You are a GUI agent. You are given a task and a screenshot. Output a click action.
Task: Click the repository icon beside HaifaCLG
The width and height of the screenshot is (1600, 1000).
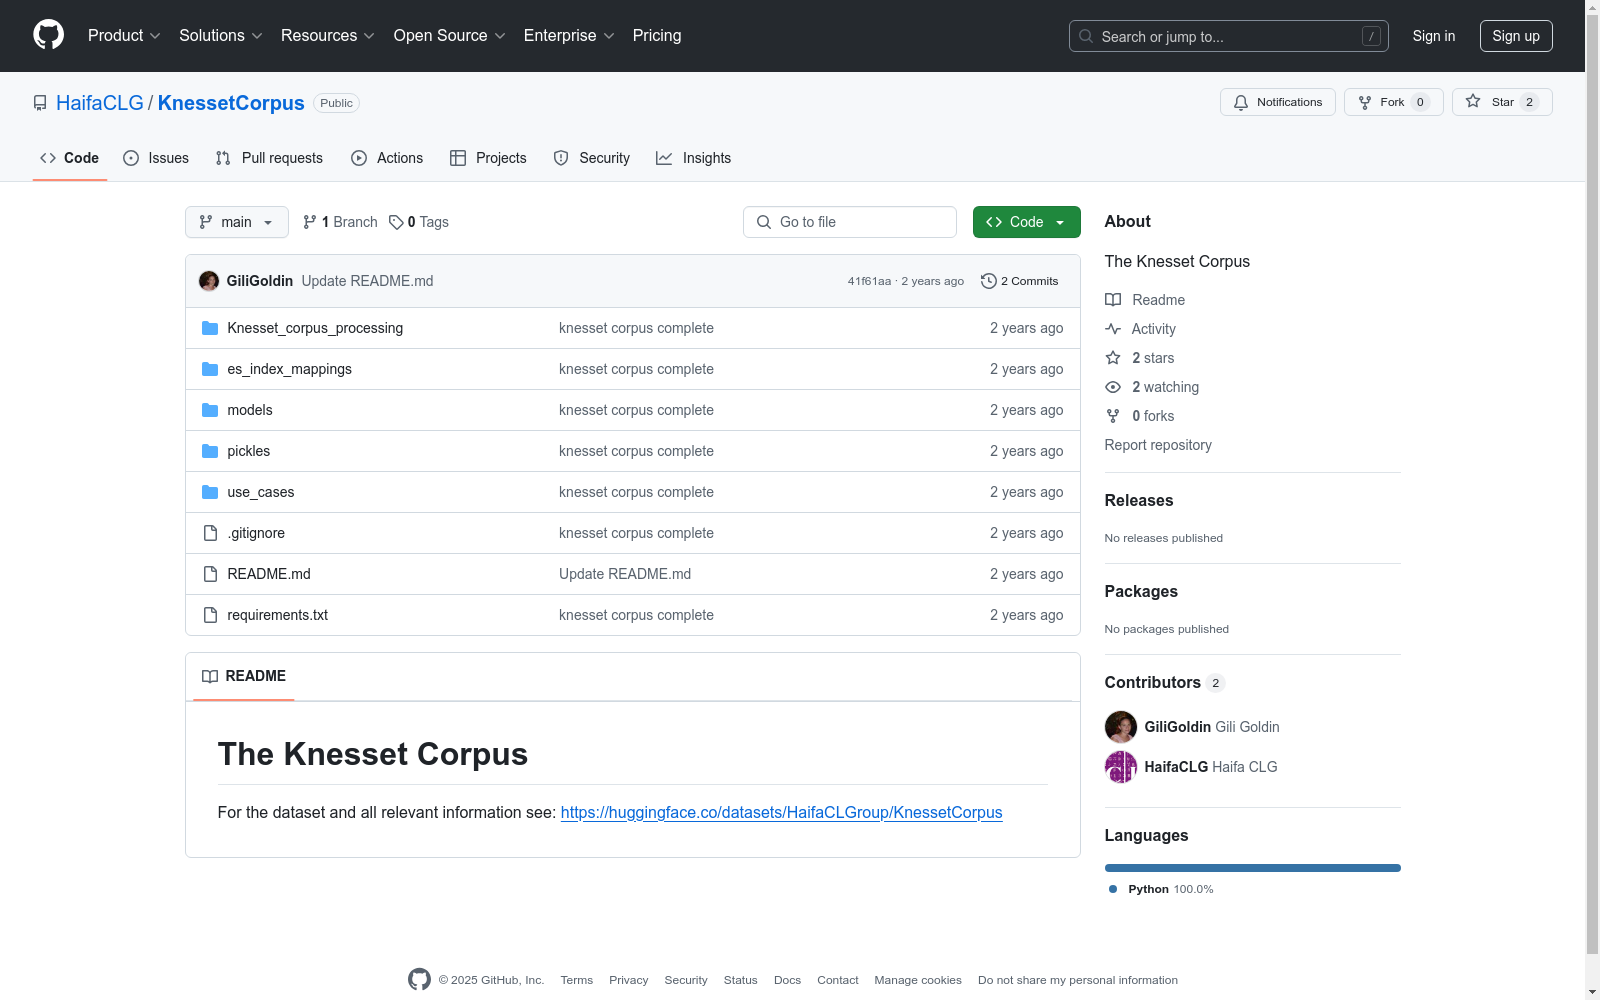(x=40, y=103)
